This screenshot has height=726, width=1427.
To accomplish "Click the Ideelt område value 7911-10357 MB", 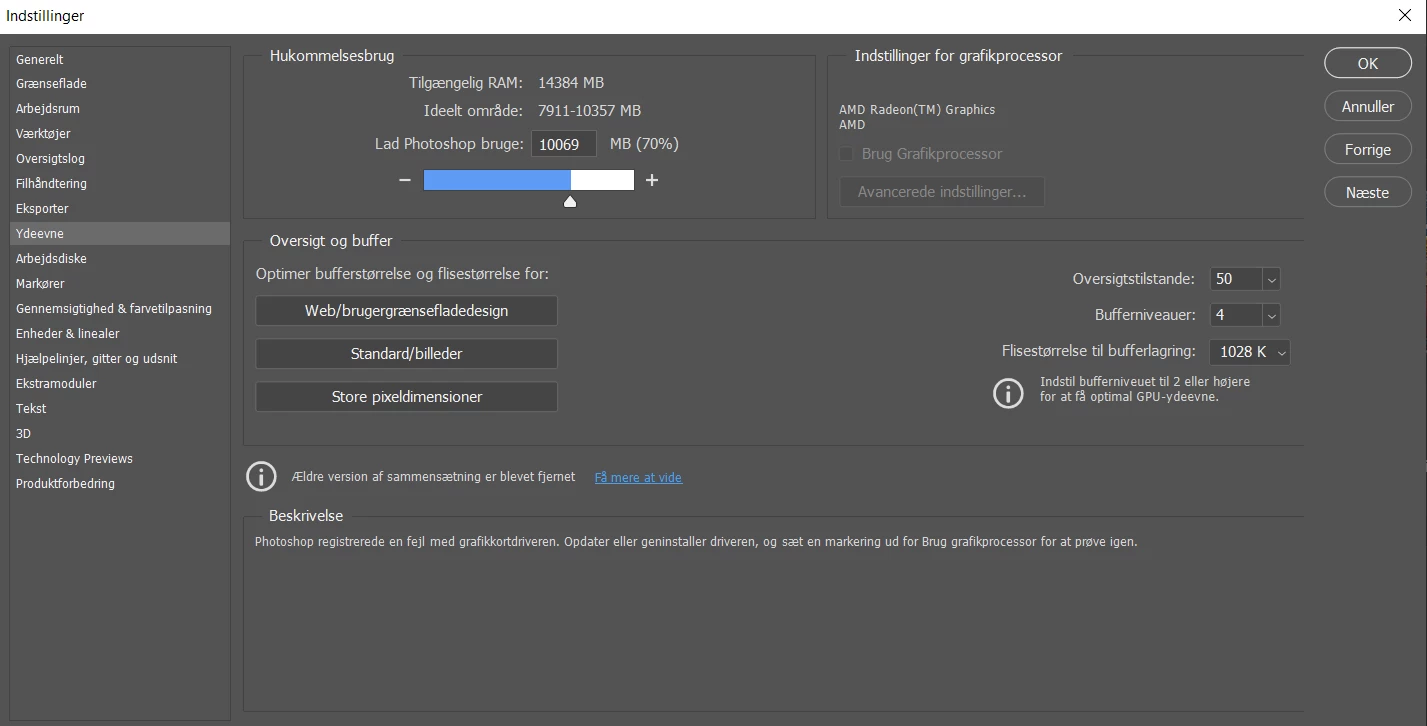I will click(x=589, y=111).
